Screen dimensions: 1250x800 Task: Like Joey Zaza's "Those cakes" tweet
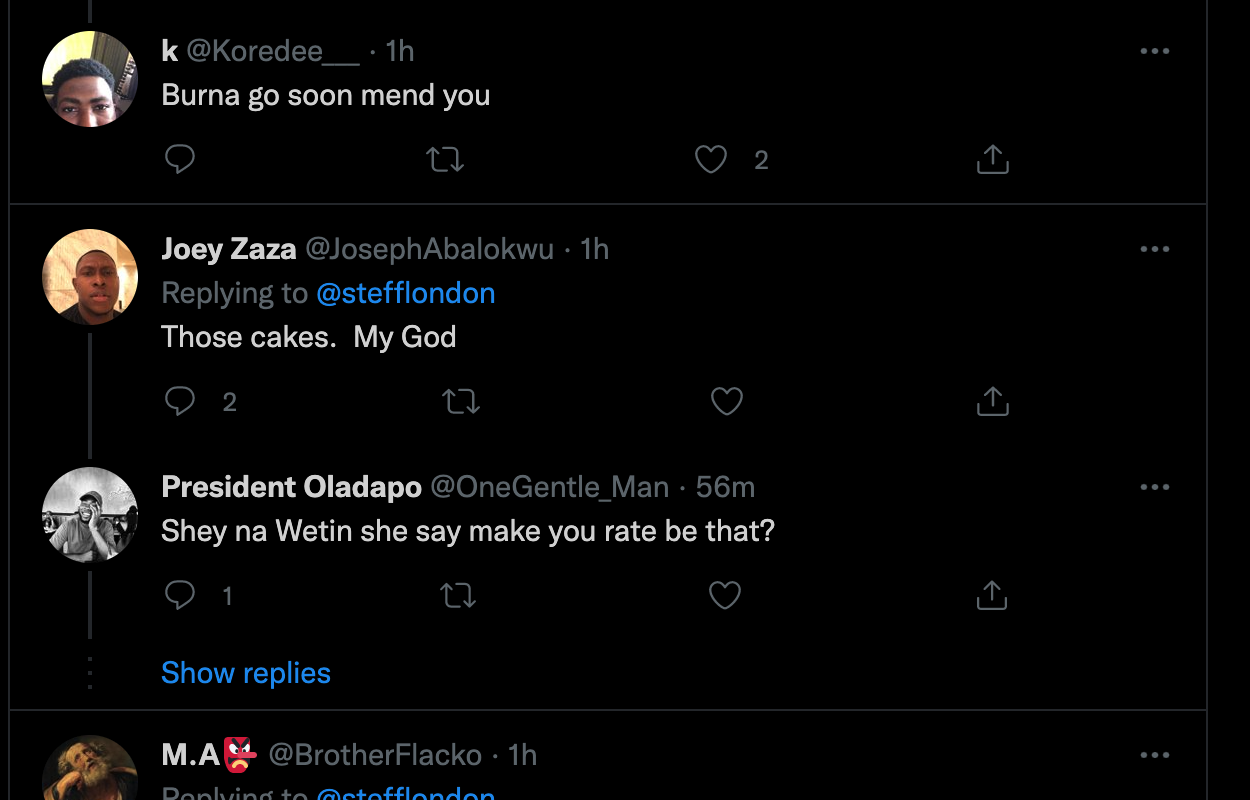(x=726, y=401)
